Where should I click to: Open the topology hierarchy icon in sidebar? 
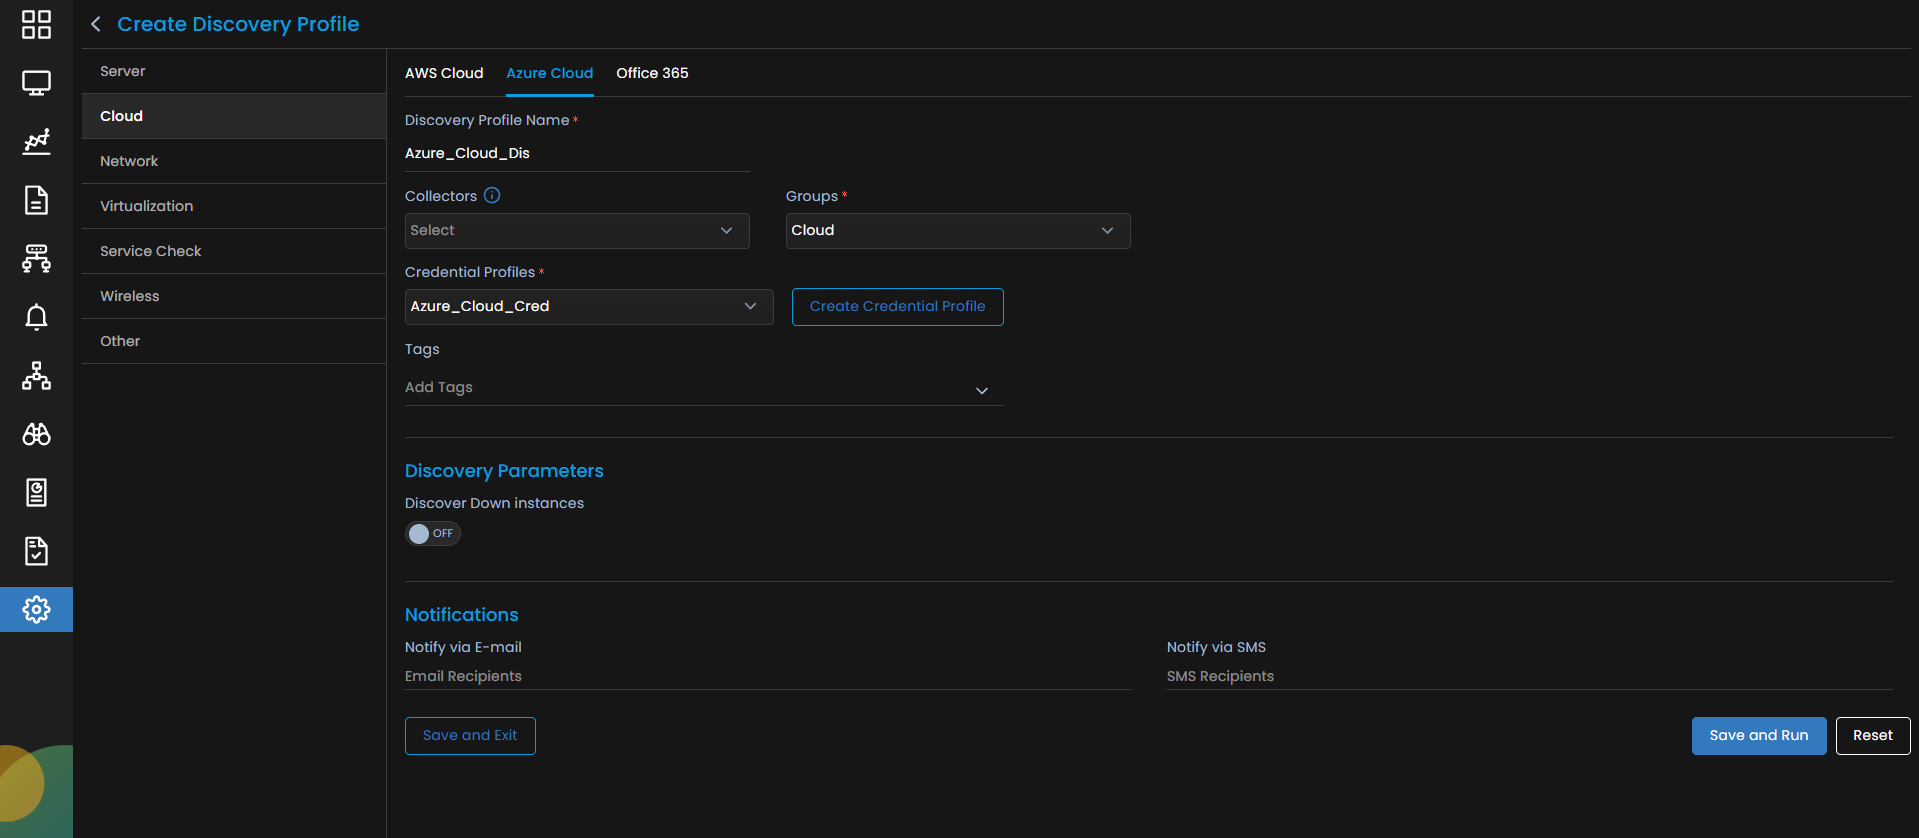click(36, 376)
